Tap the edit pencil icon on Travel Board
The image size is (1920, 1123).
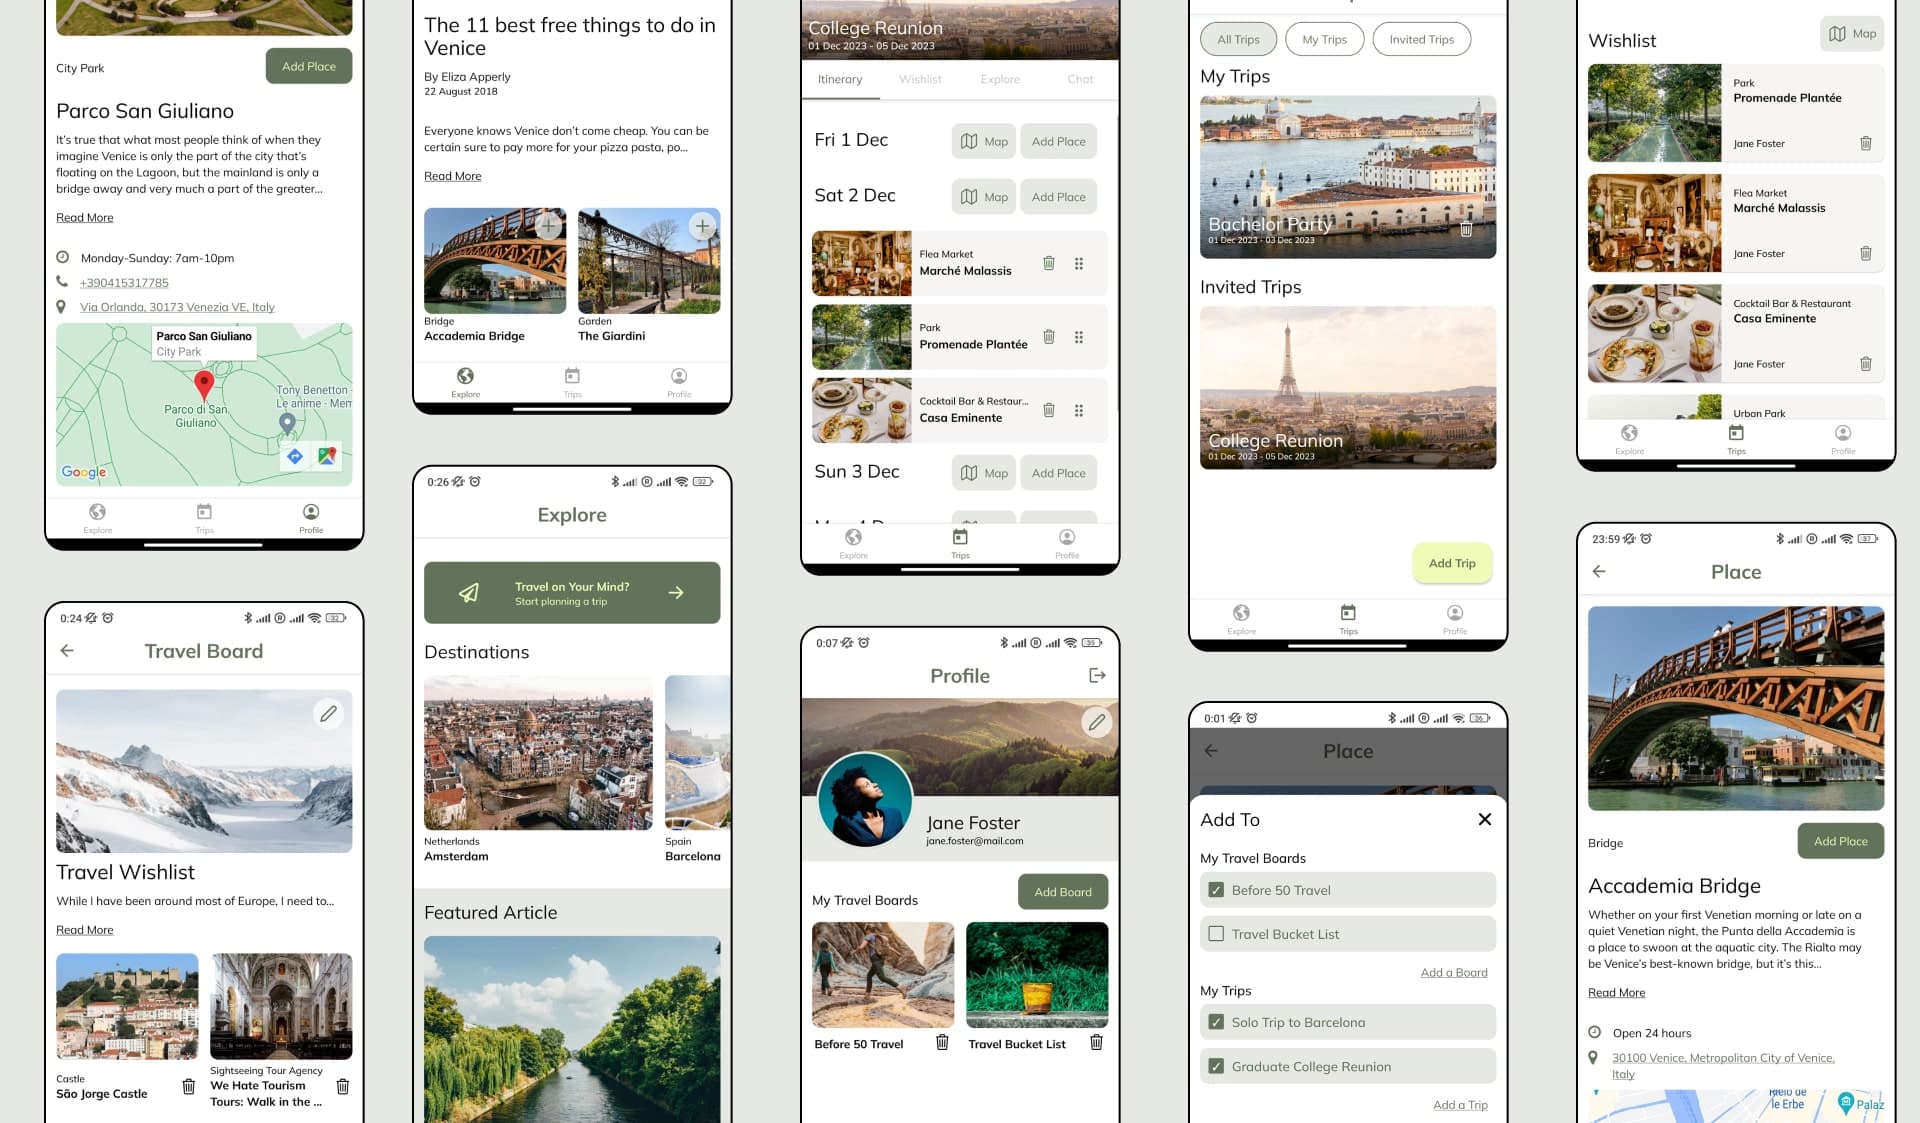331,713
